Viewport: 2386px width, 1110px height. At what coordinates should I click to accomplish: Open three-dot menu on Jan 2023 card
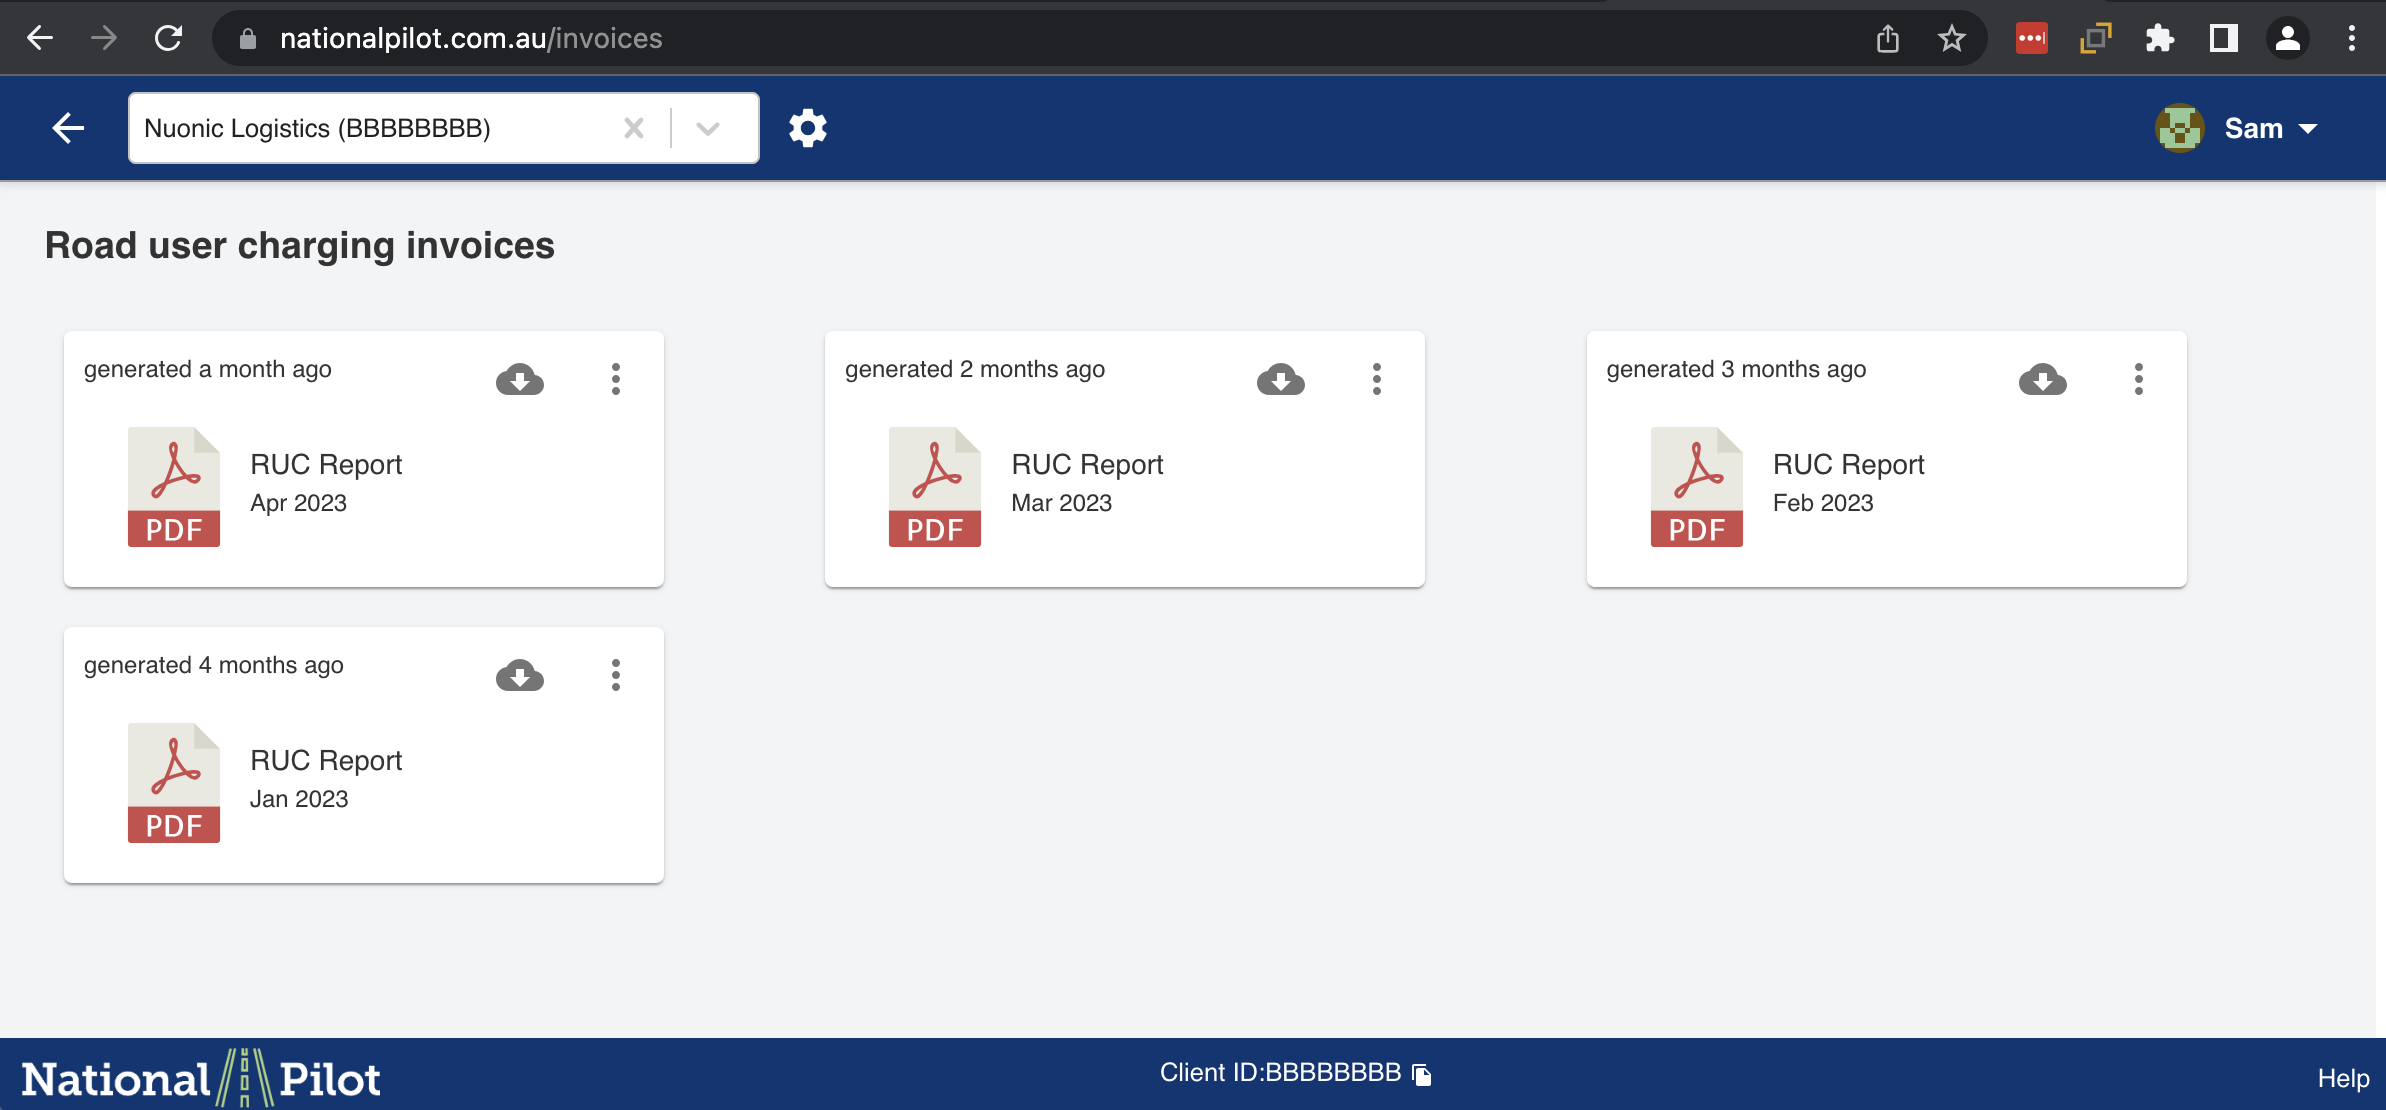pos(616,675)
